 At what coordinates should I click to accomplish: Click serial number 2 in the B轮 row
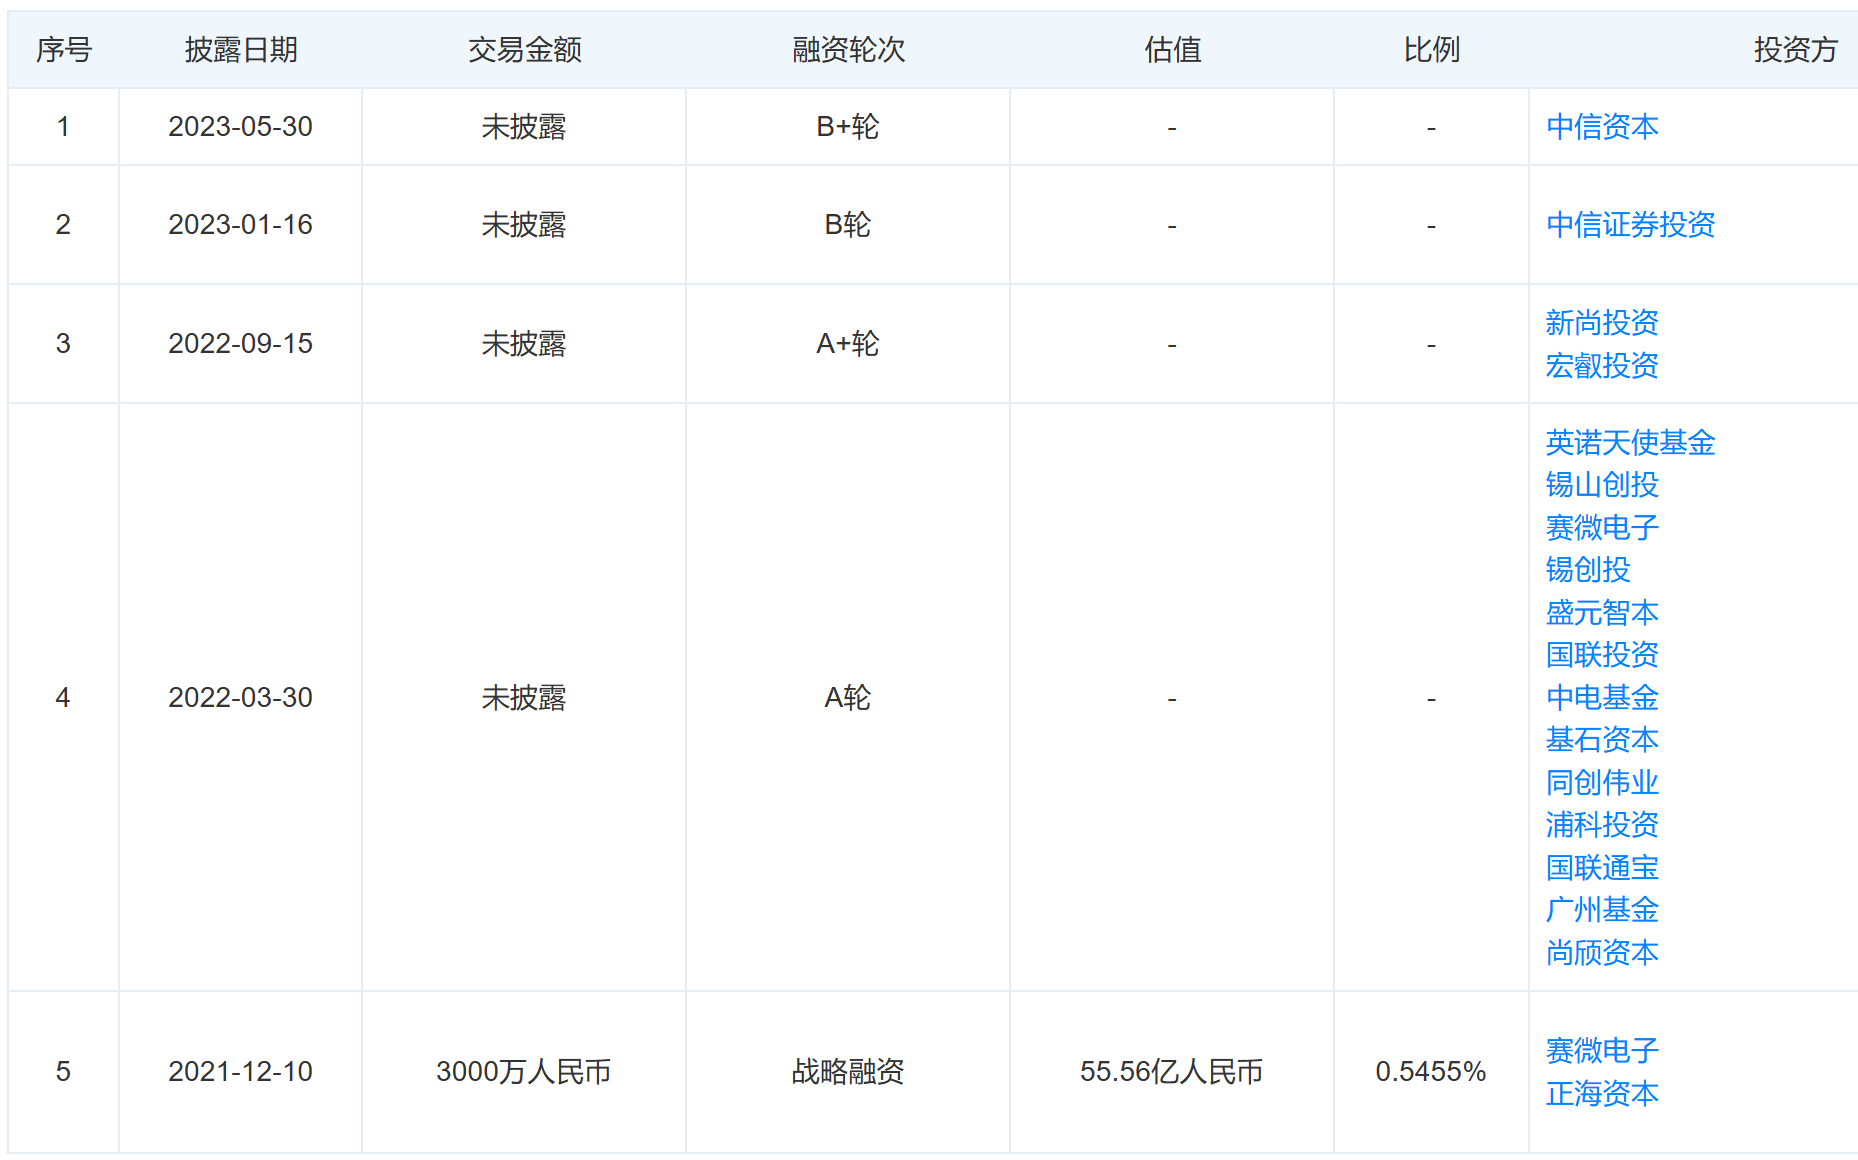click(x=63, y=225)
